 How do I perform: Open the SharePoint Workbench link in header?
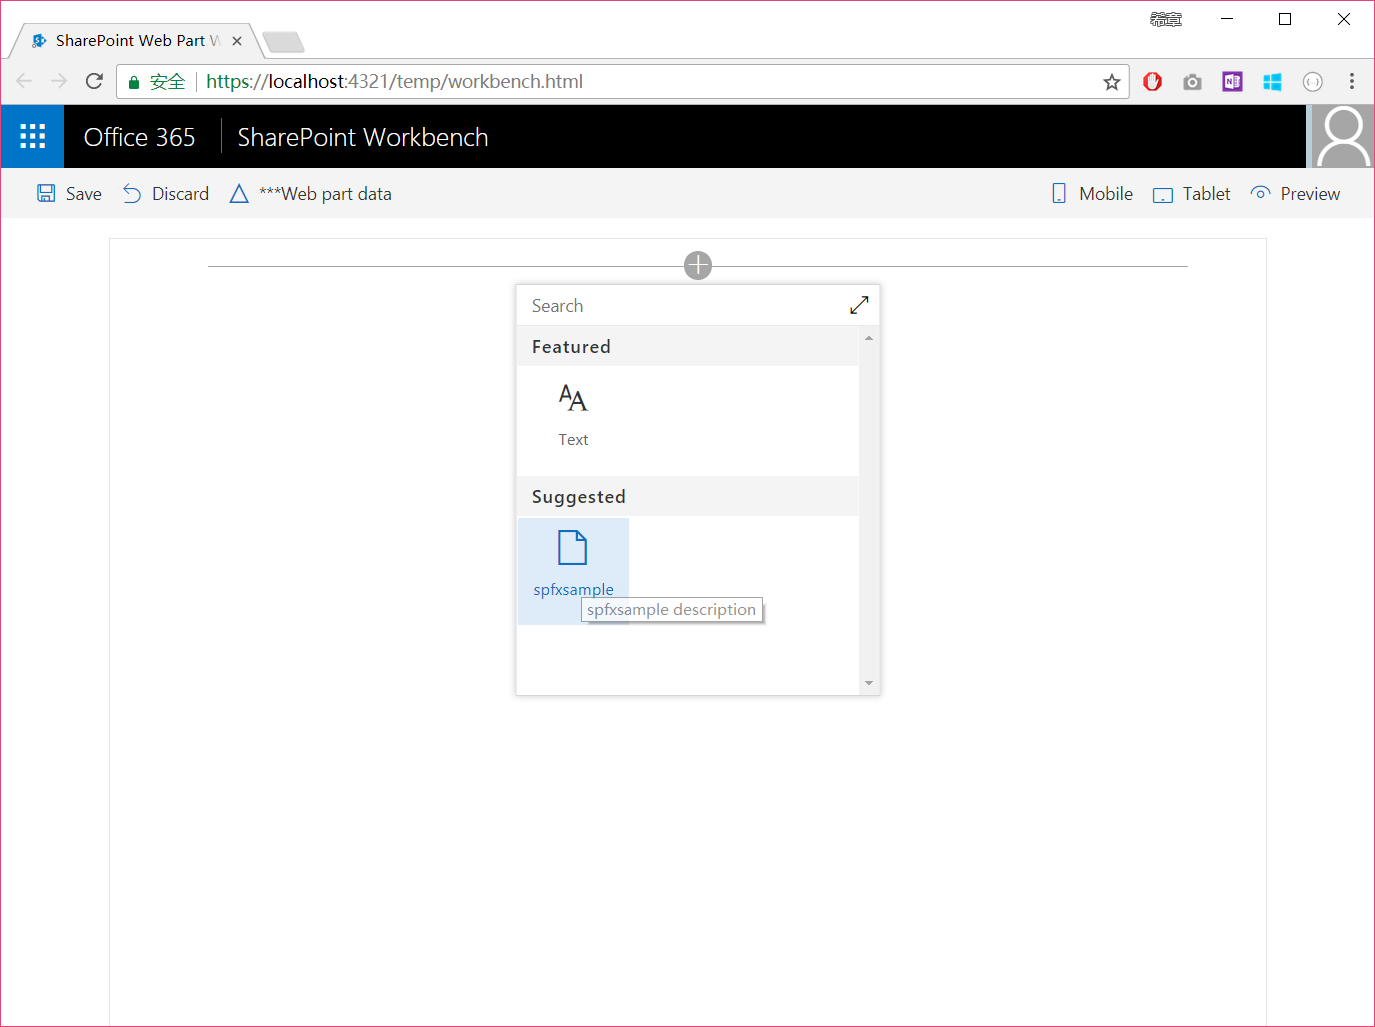[362, 136]
